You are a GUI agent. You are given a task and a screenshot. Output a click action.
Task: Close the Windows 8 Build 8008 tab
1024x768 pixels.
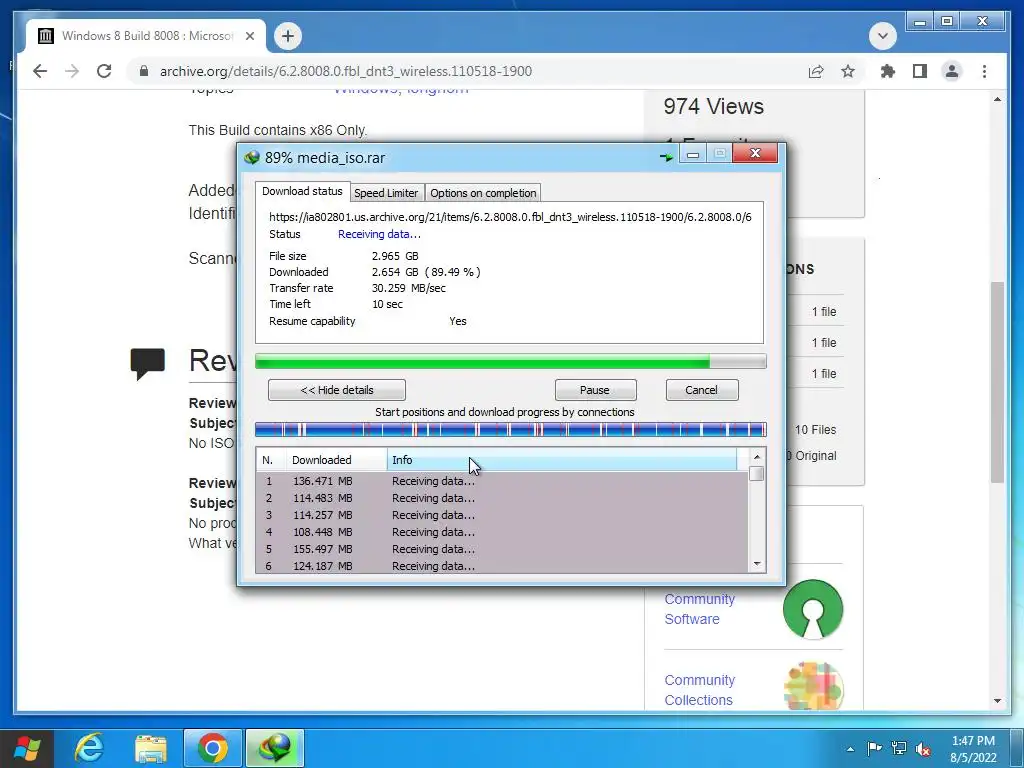tap(249, 36)
